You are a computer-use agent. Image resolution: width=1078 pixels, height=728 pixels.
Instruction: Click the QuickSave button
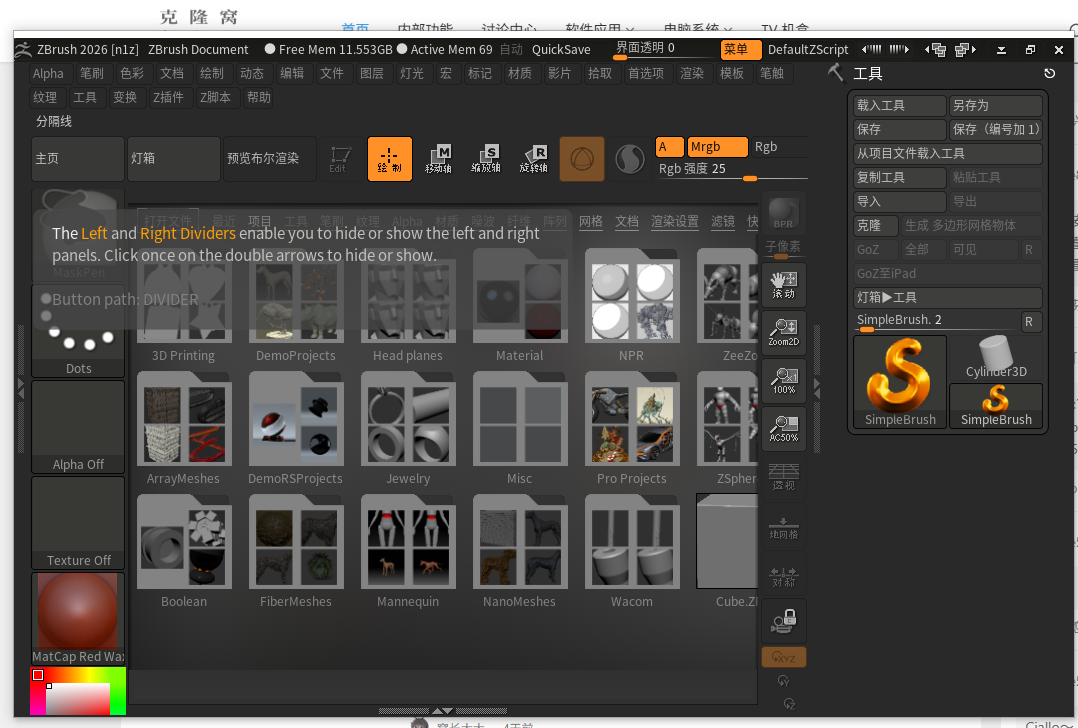(560, 49)
